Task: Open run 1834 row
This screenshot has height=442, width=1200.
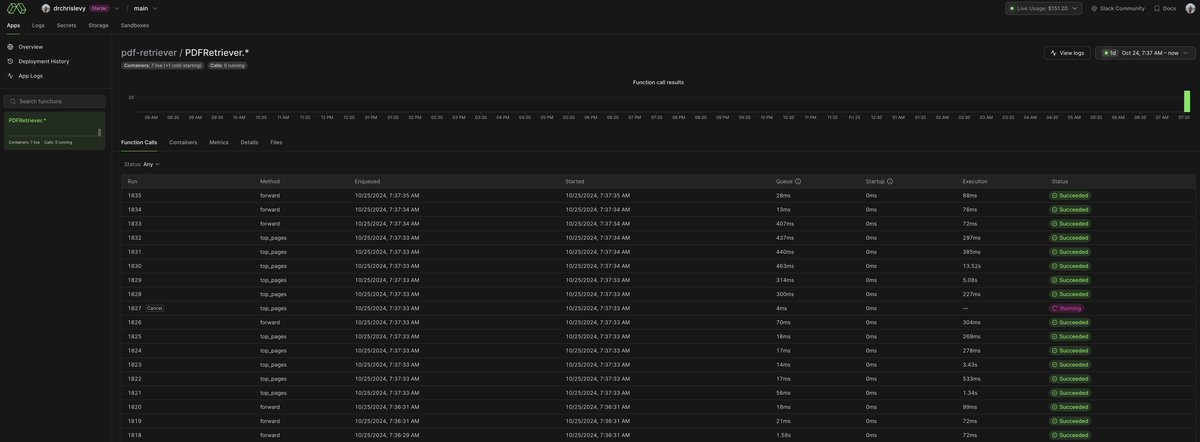Action: (x=658, y=210)
